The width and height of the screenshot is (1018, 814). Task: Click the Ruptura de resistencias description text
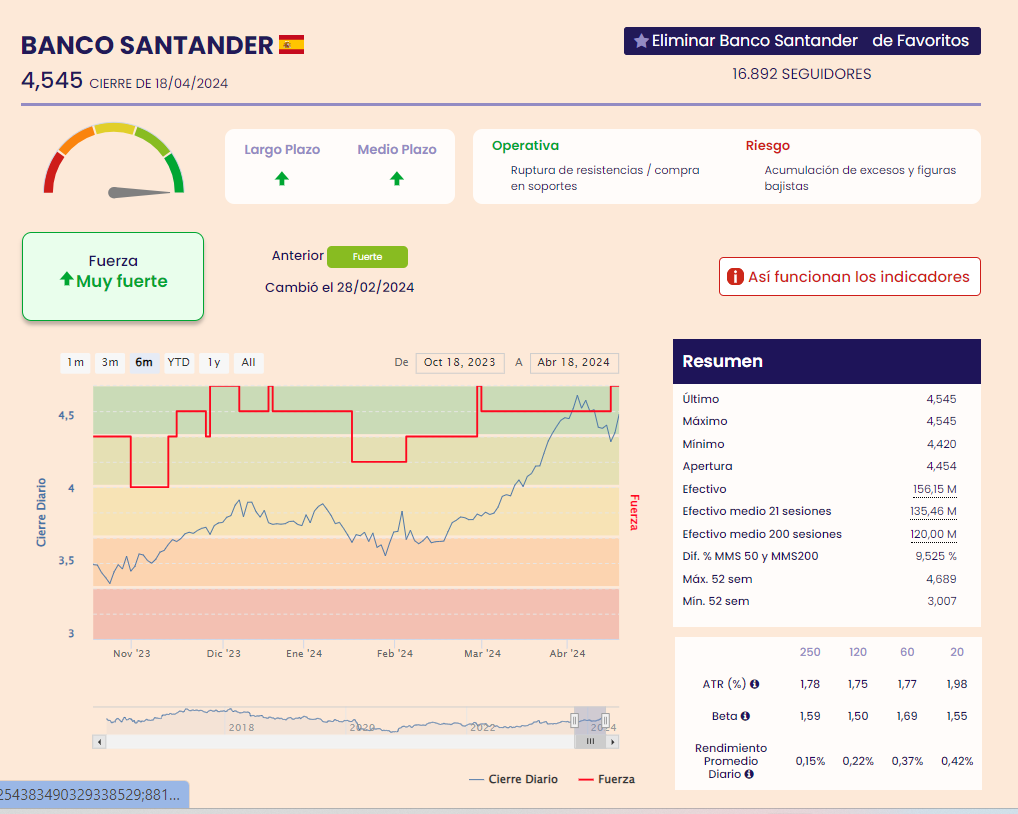click(x=604, y=178)
